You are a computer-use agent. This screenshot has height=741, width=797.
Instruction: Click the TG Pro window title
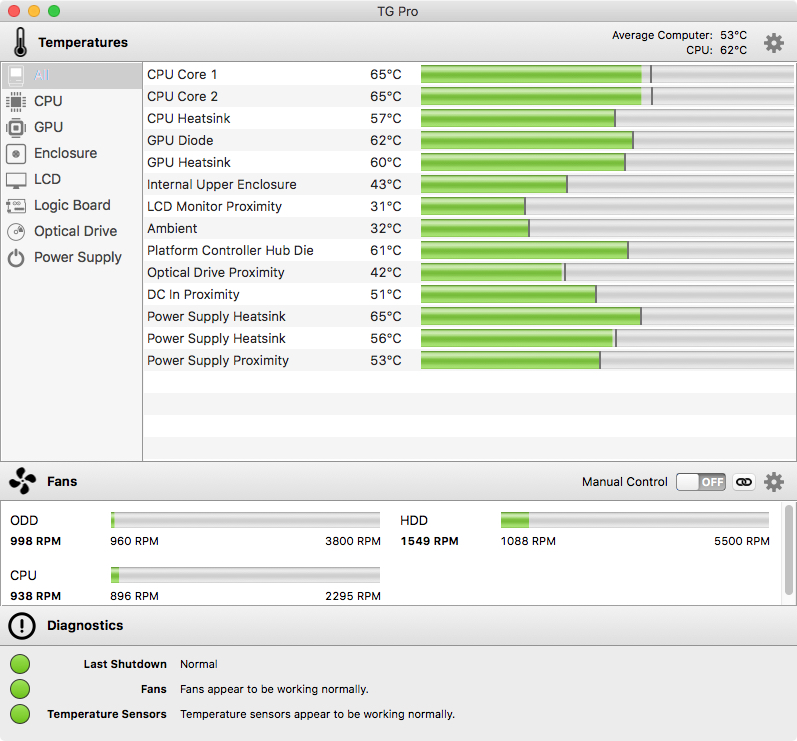click(397, 11)
